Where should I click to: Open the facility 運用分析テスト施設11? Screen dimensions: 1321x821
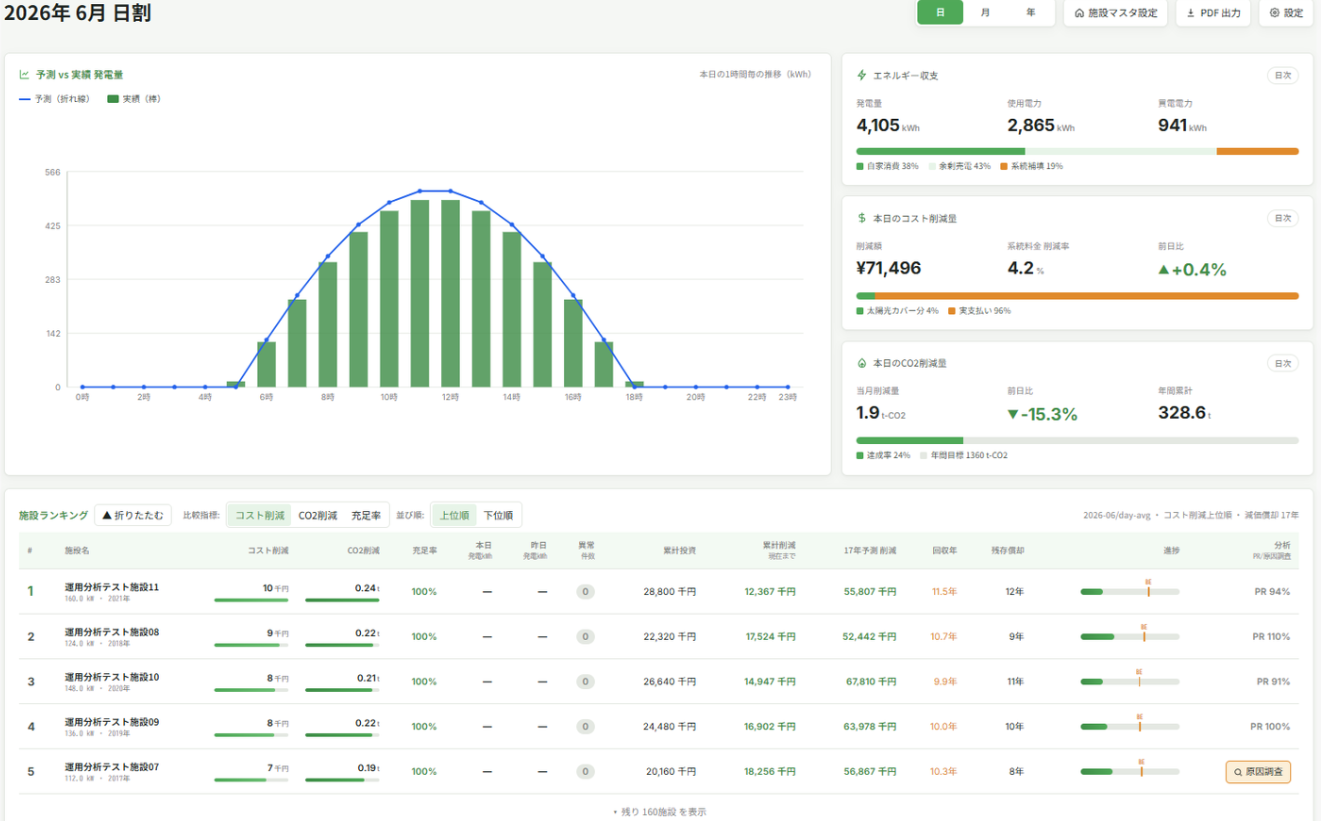tap(112, 587)
